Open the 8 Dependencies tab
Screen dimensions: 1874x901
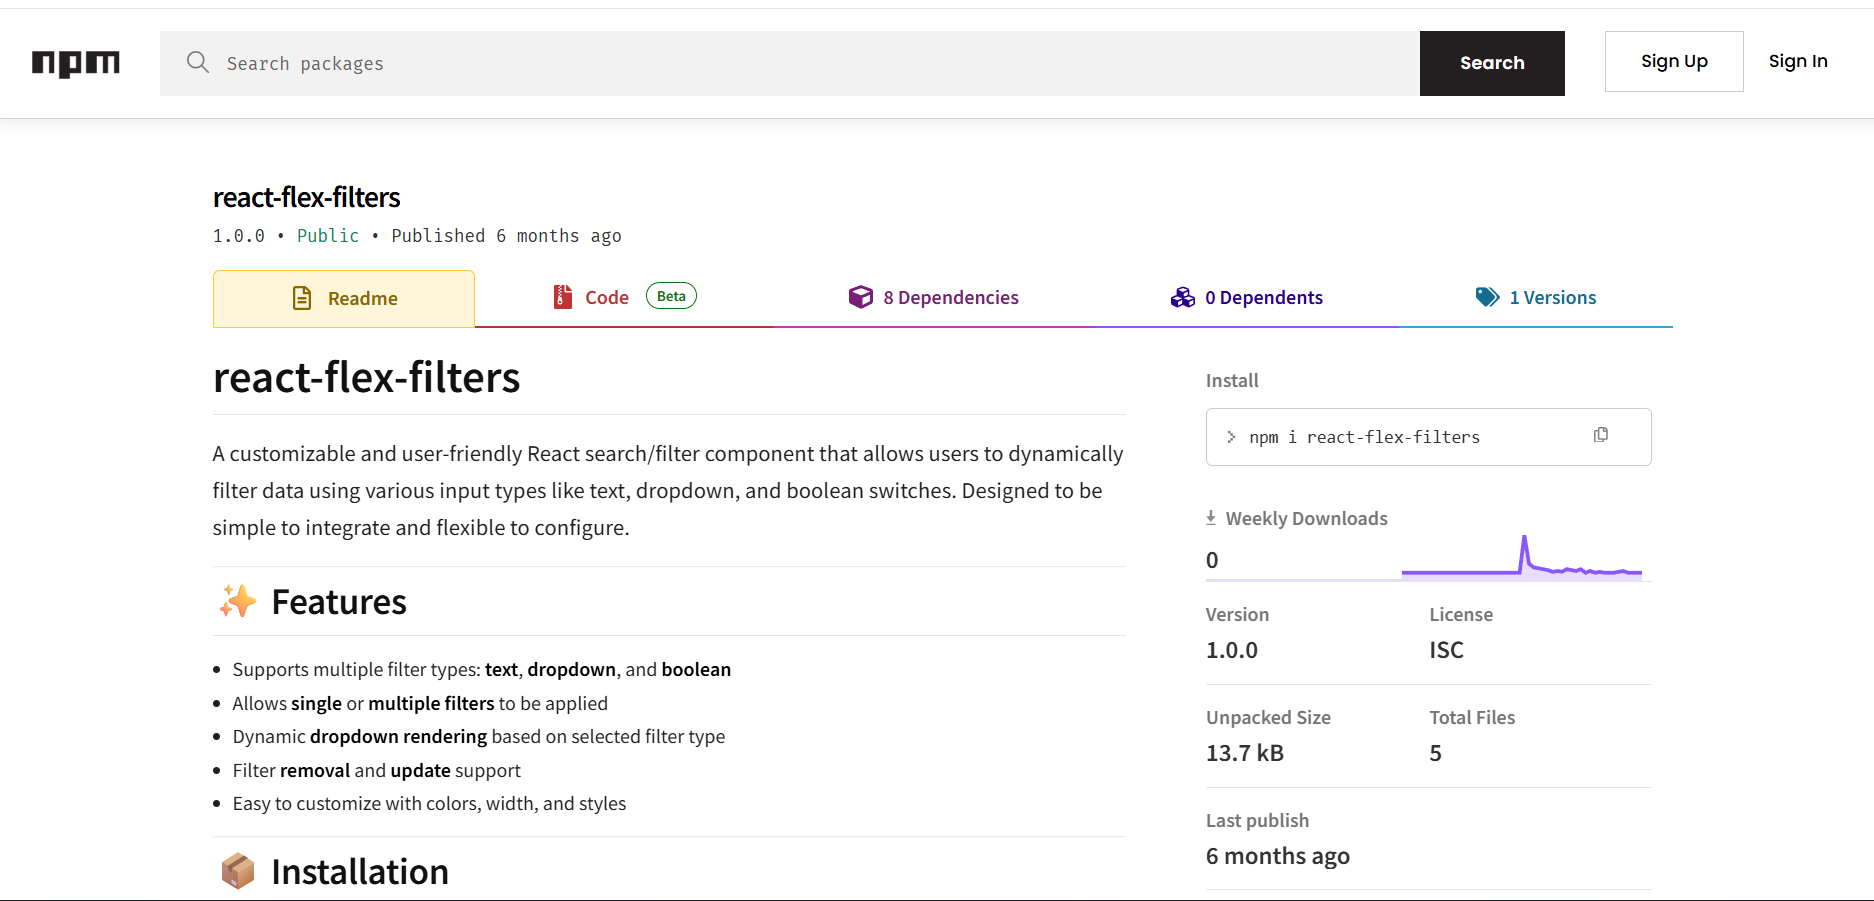tap(950, 298)
